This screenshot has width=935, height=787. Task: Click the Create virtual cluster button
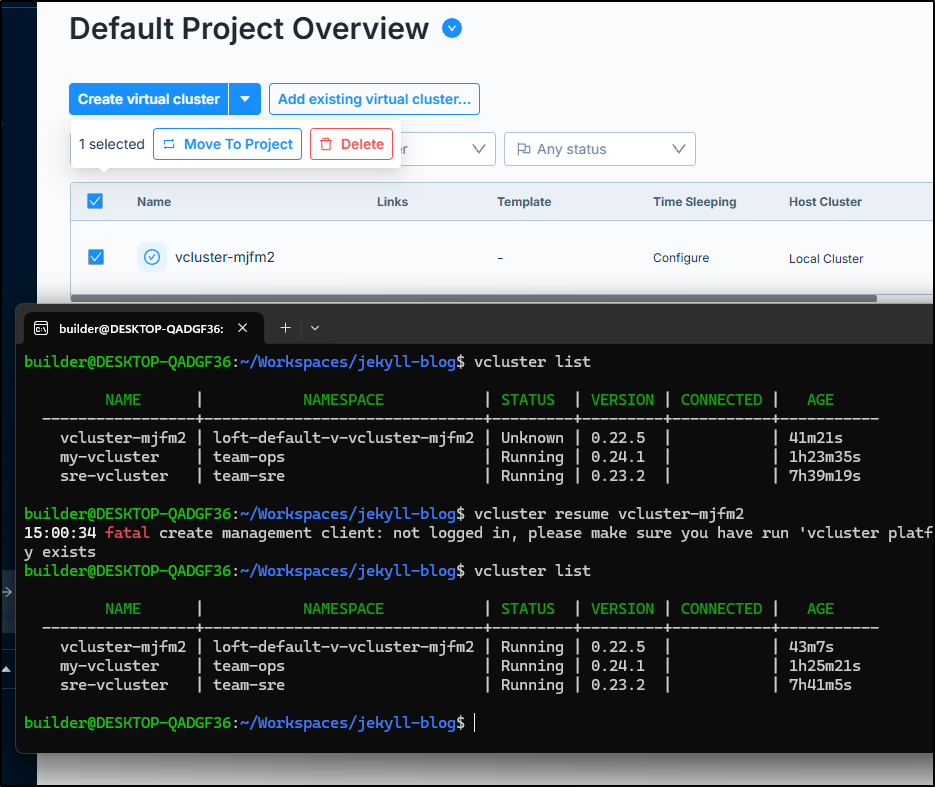148,99
